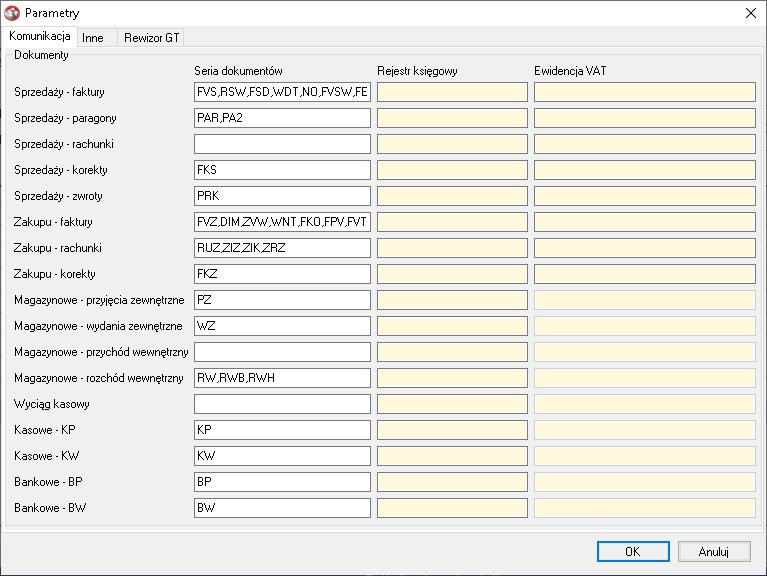Switch to the Inne tab
Image resolution: width=767 pixels, height=576 pixels.
coord(93,37)
